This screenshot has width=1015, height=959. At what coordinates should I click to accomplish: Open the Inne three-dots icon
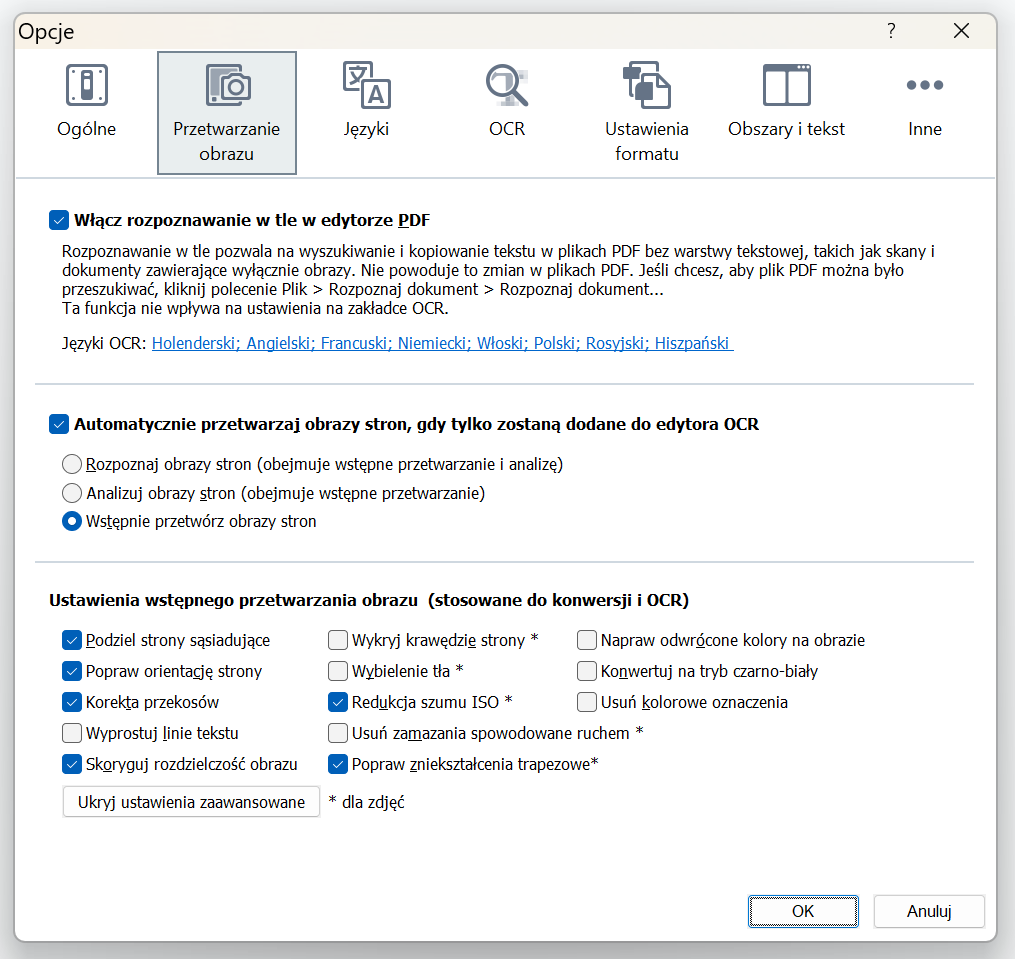tap(925, 86)
